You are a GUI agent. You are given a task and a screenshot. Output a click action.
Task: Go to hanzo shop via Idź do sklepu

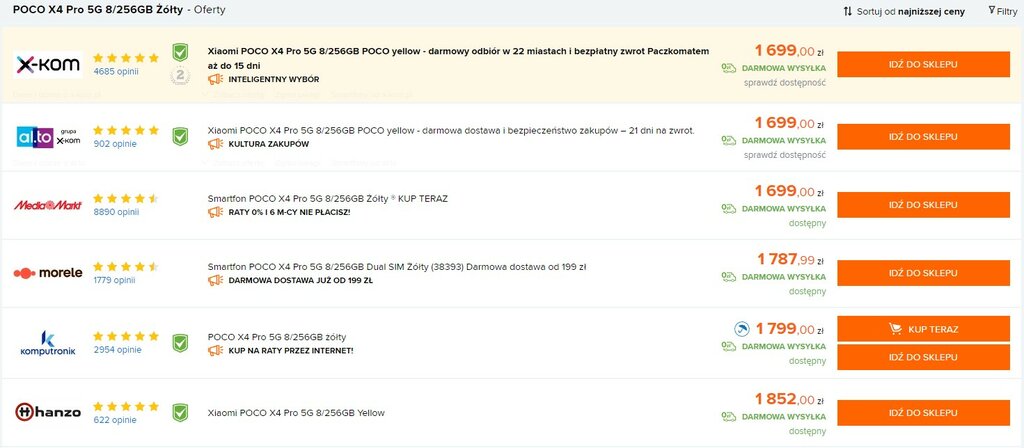coord(923,413)
